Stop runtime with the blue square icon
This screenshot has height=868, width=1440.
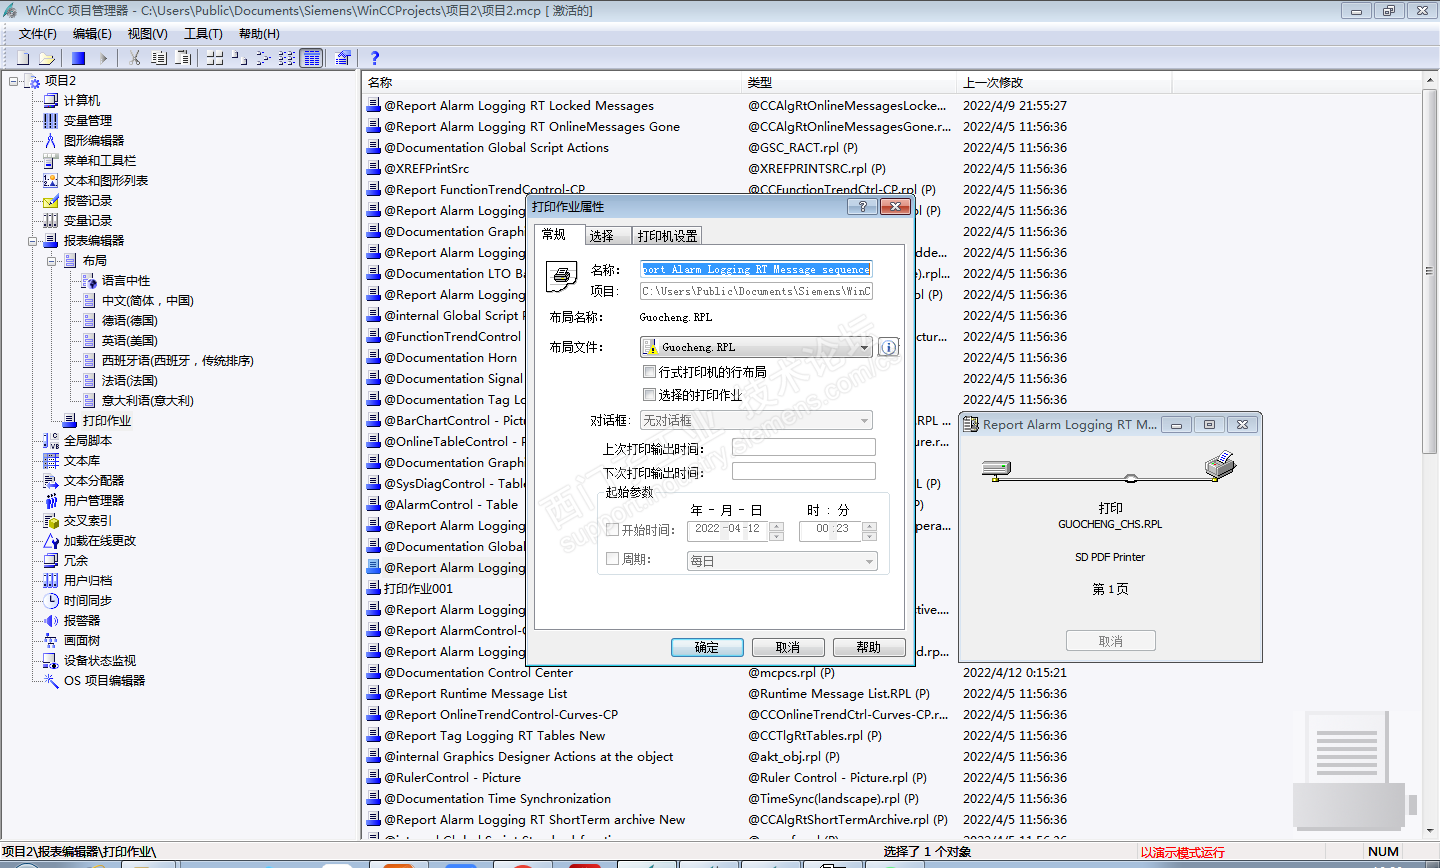pyautogui.click(x=78, y=58)
